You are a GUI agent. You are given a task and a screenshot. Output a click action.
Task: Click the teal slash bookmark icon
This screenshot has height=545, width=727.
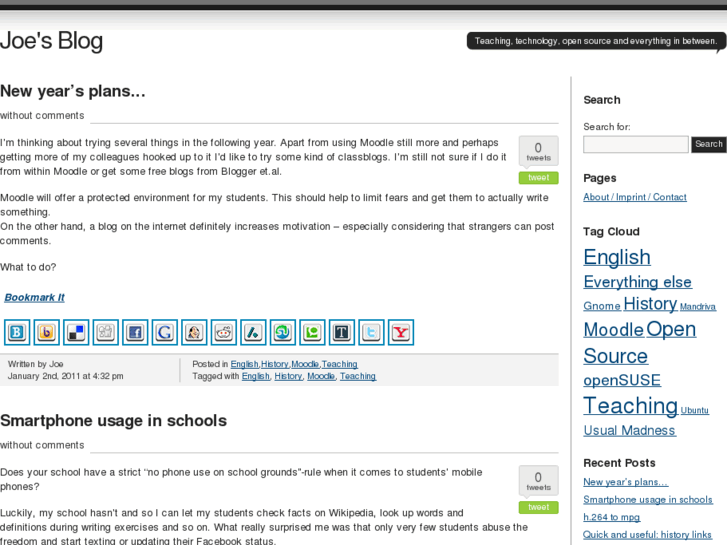253,332
